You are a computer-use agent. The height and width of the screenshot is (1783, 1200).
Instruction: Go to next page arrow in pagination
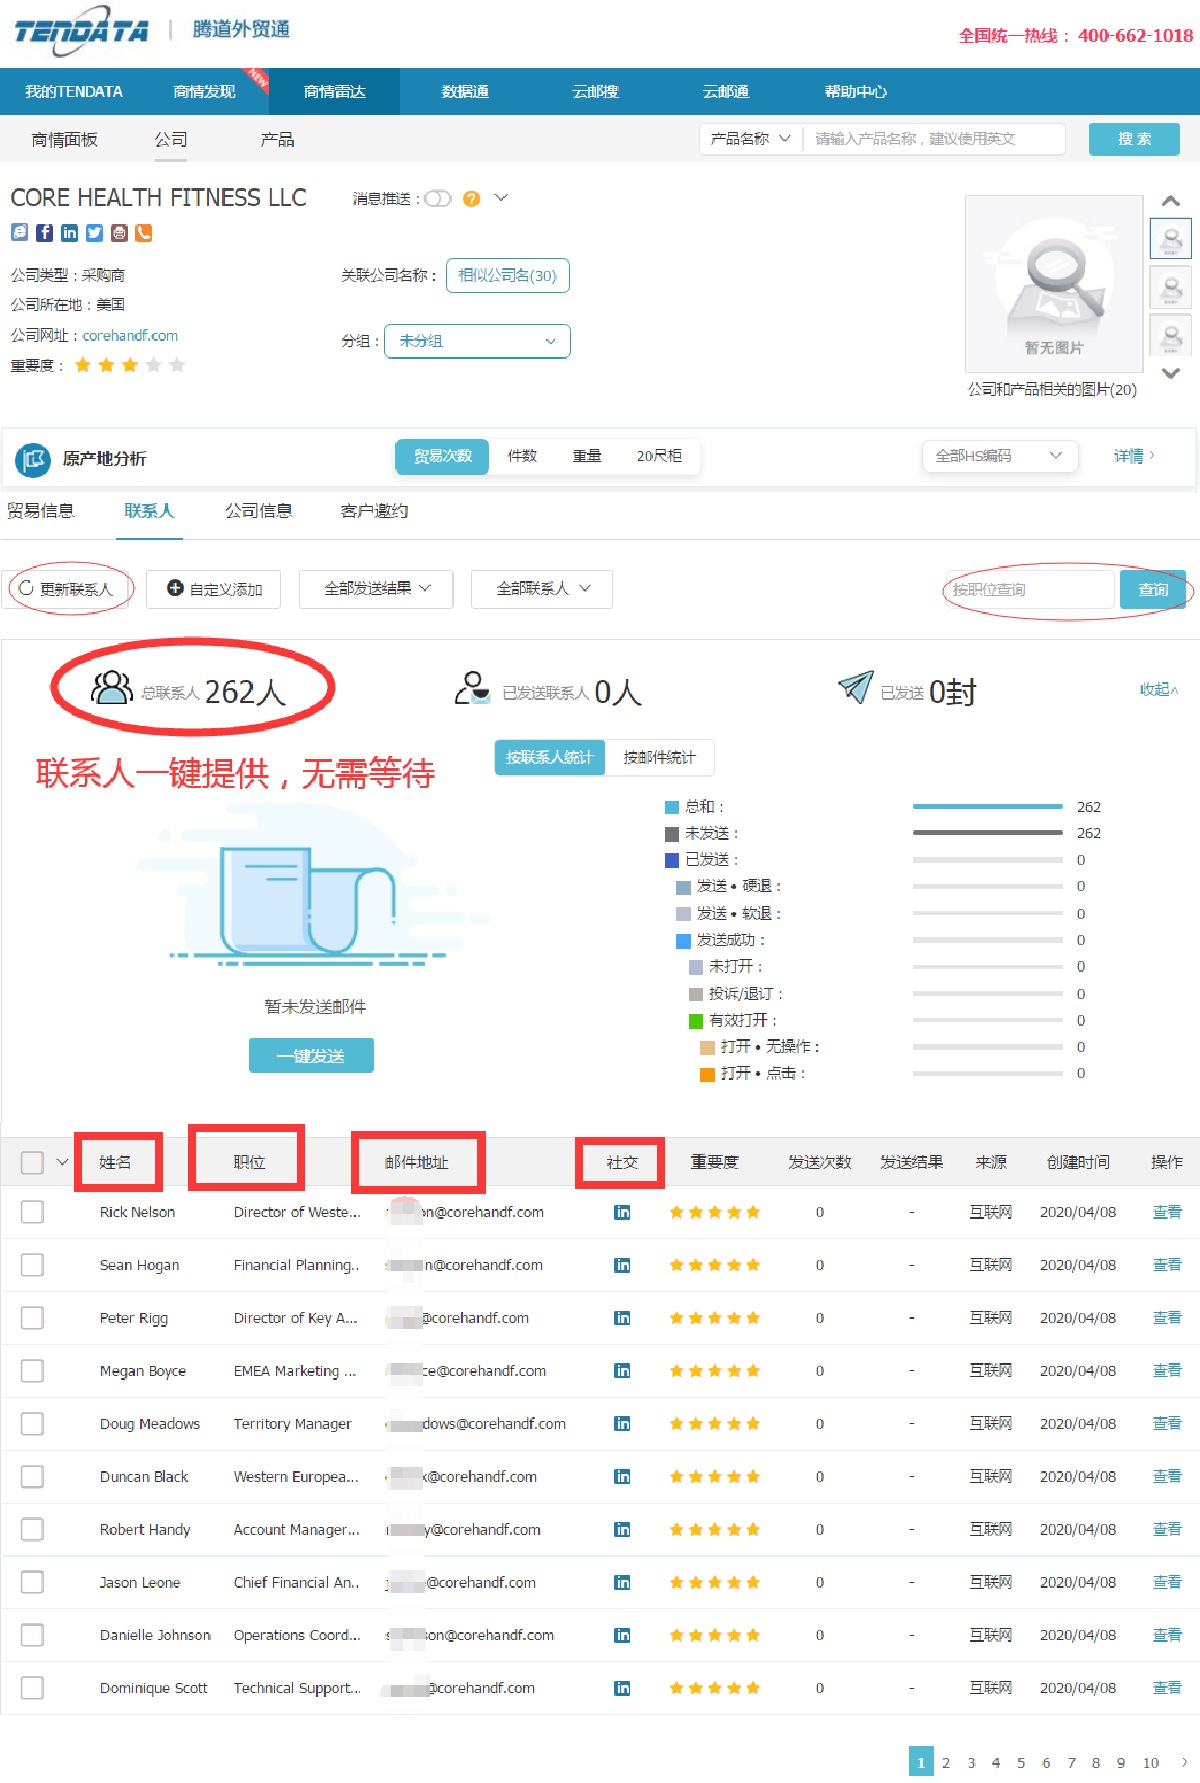[x=1184, y=1762]
